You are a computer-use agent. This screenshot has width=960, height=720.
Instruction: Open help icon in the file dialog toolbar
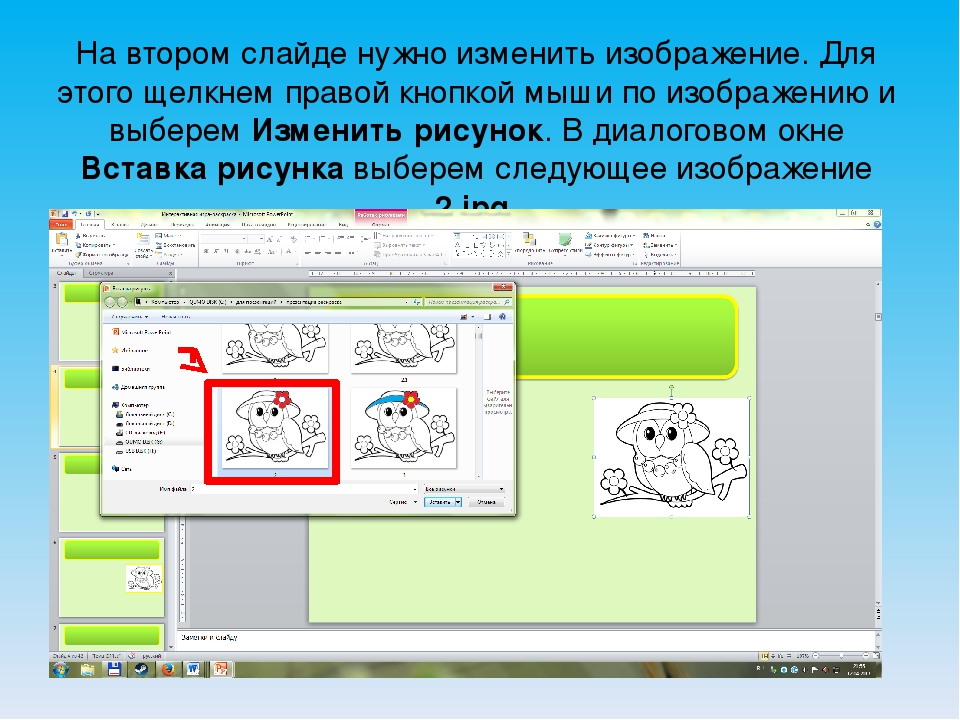pyautogui.click(x=503, y=317)
